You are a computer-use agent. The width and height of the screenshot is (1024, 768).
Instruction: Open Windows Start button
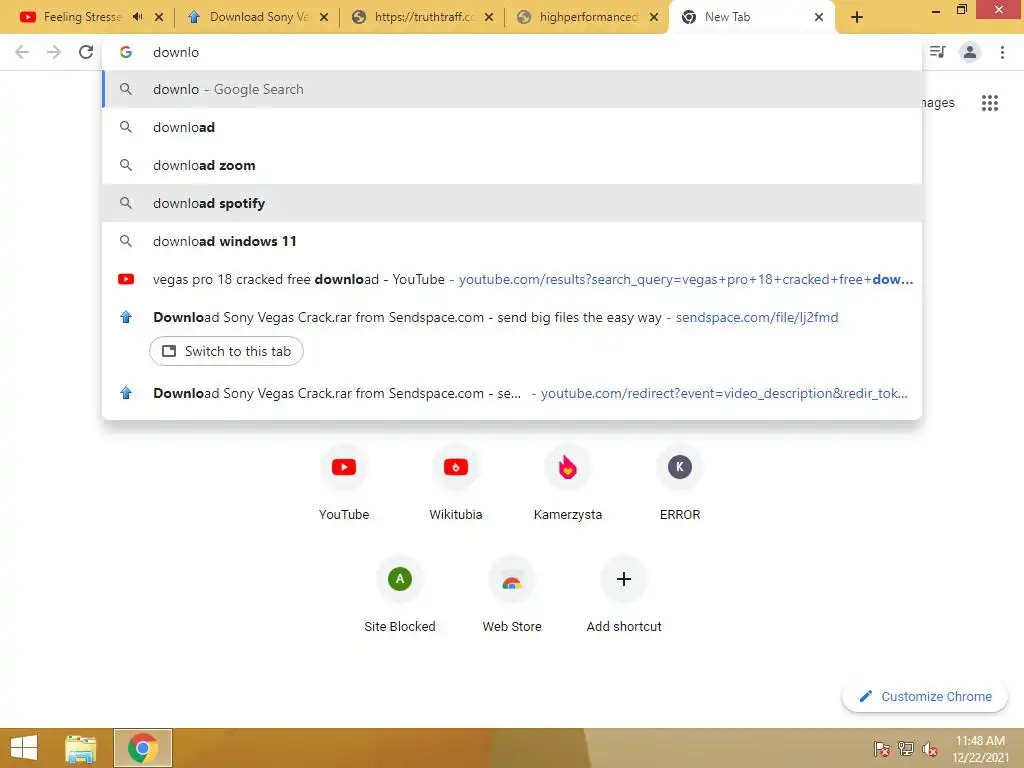24,748
